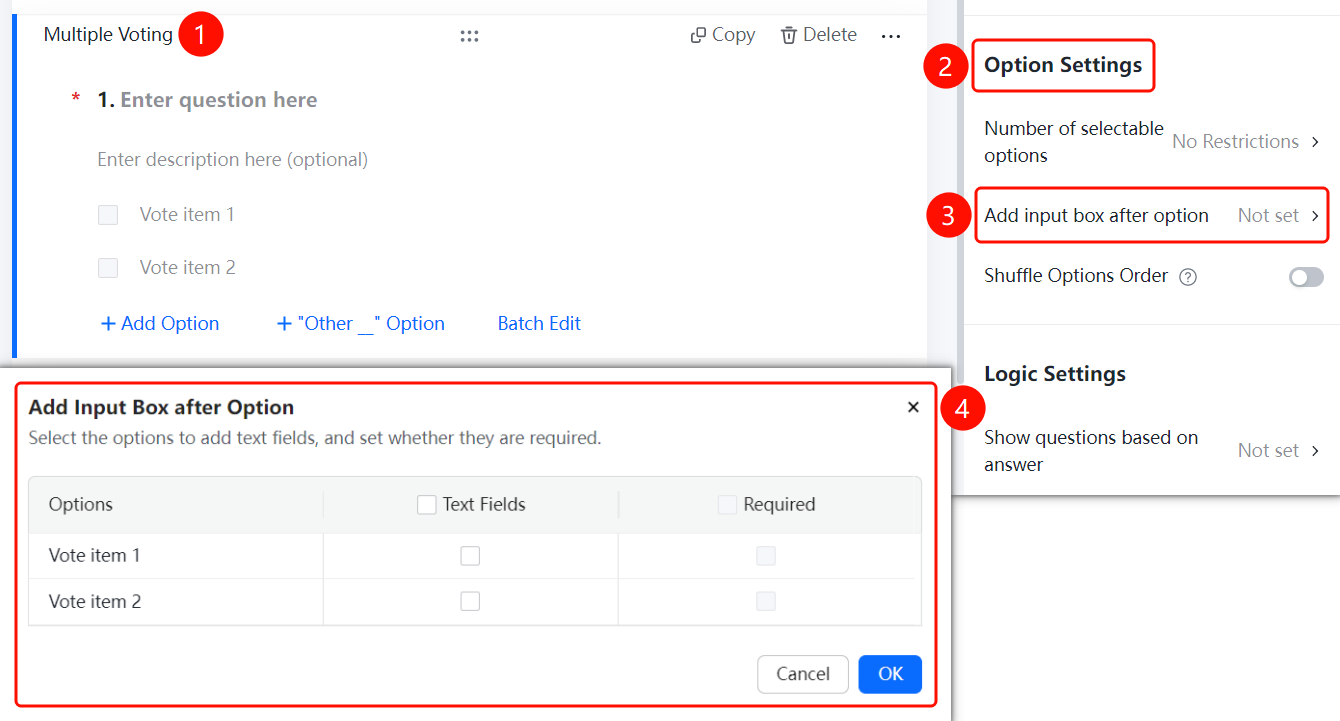The image size is (1340, 721).
Task: Click the Logic Settings heading
Action: click(1055, 374)
